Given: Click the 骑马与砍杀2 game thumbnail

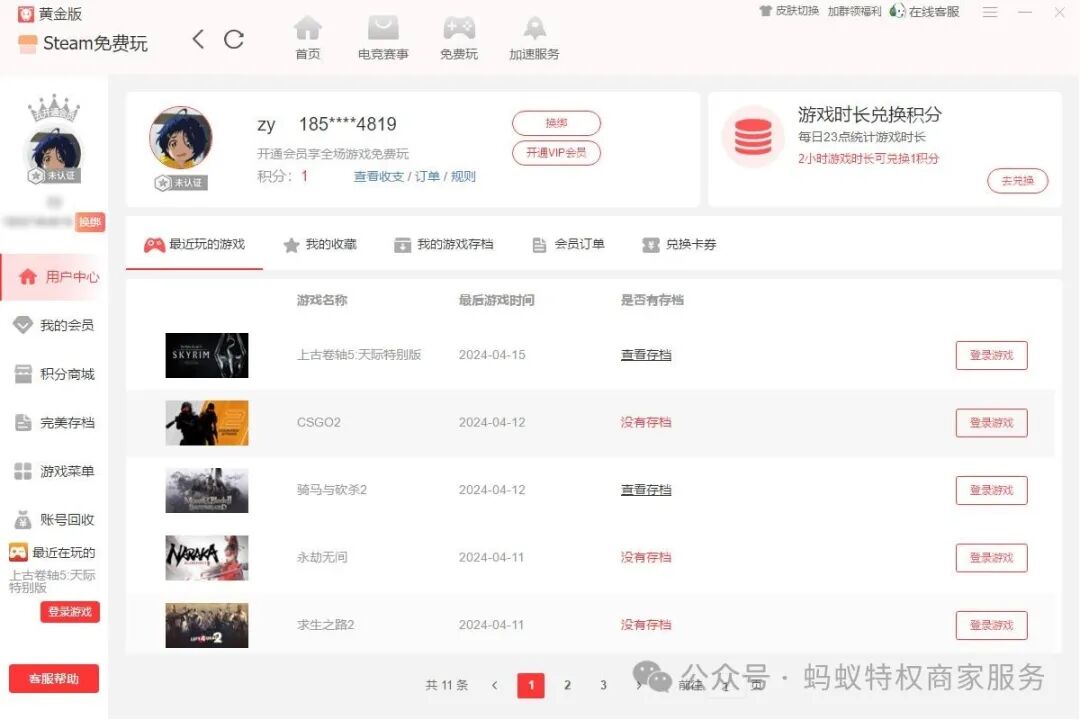Looking at the screenshot, I should [x=206, y=489].
